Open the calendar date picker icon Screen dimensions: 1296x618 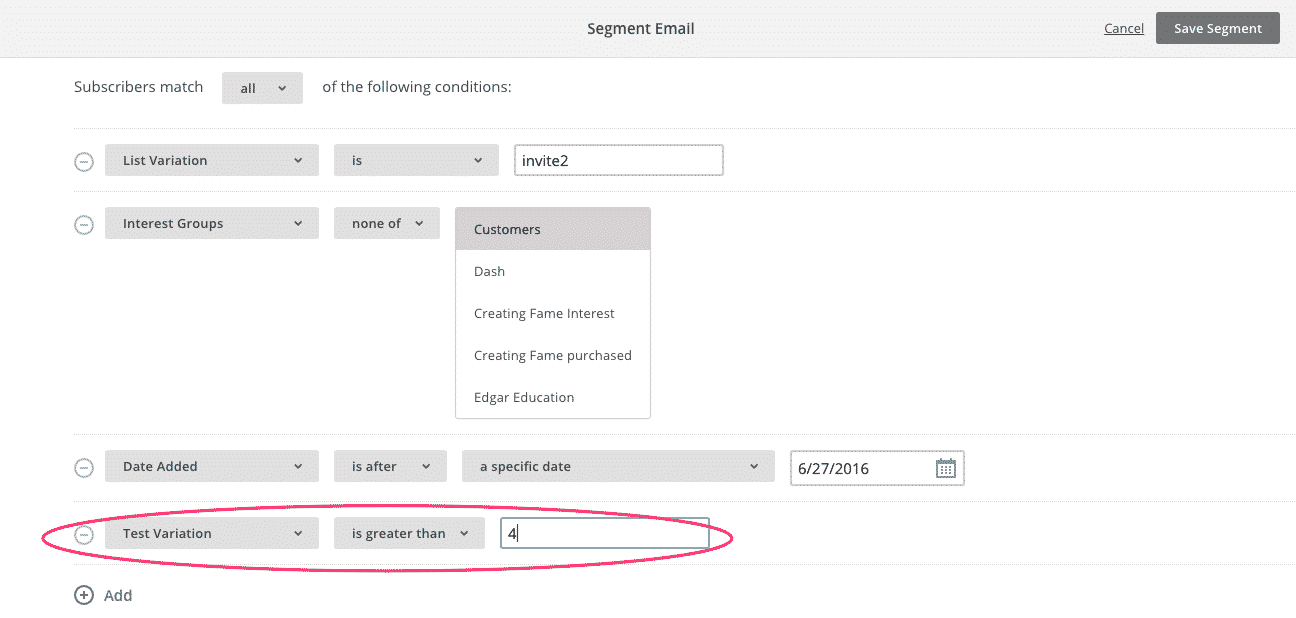click(945, 468)
